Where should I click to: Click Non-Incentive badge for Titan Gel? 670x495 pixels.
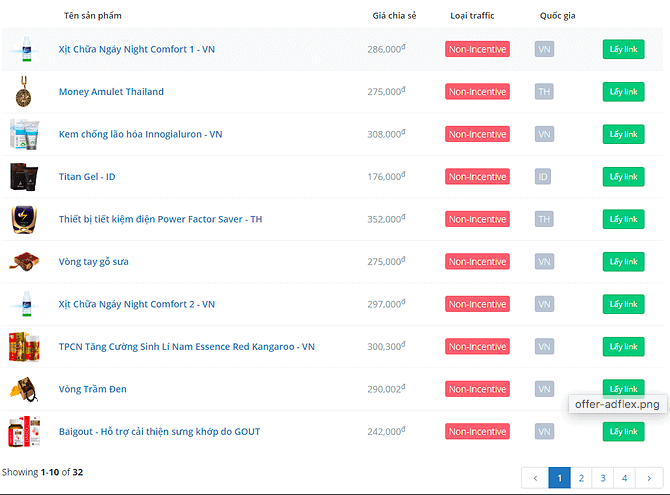point(477,177)
